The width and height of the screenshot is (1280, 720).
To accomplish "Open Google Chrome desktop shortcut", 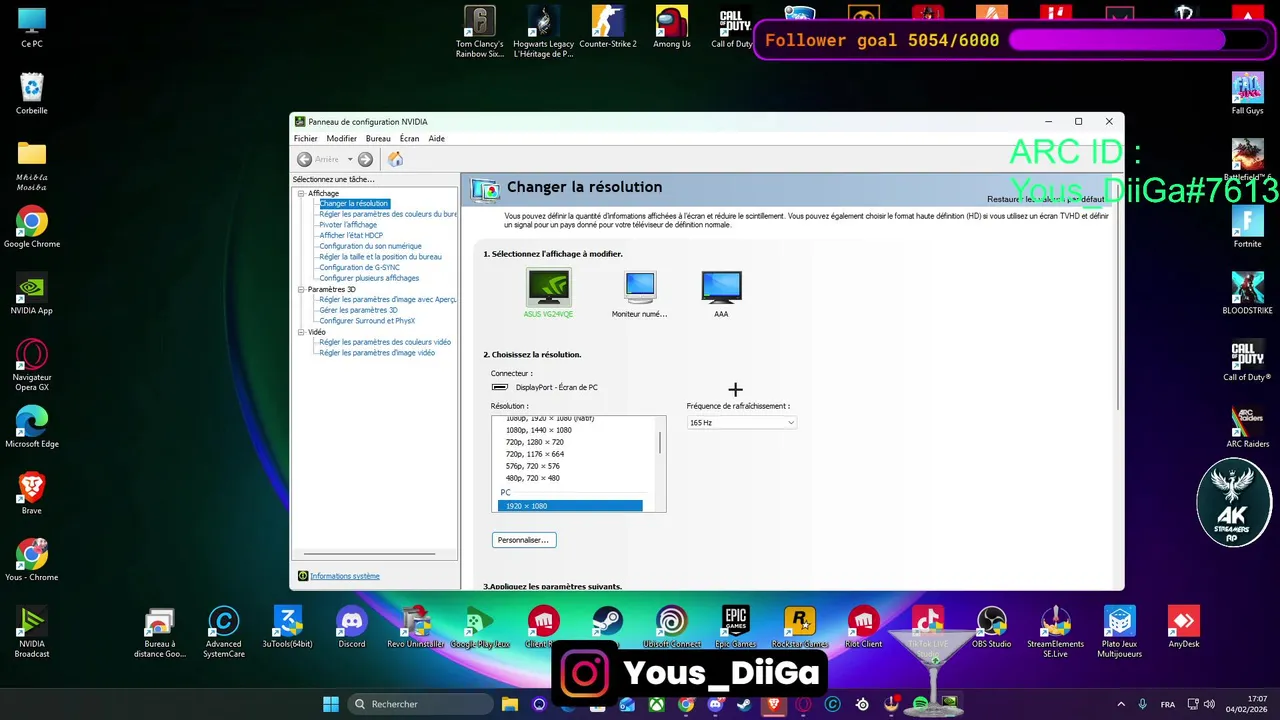I will [x=32, y=228].
